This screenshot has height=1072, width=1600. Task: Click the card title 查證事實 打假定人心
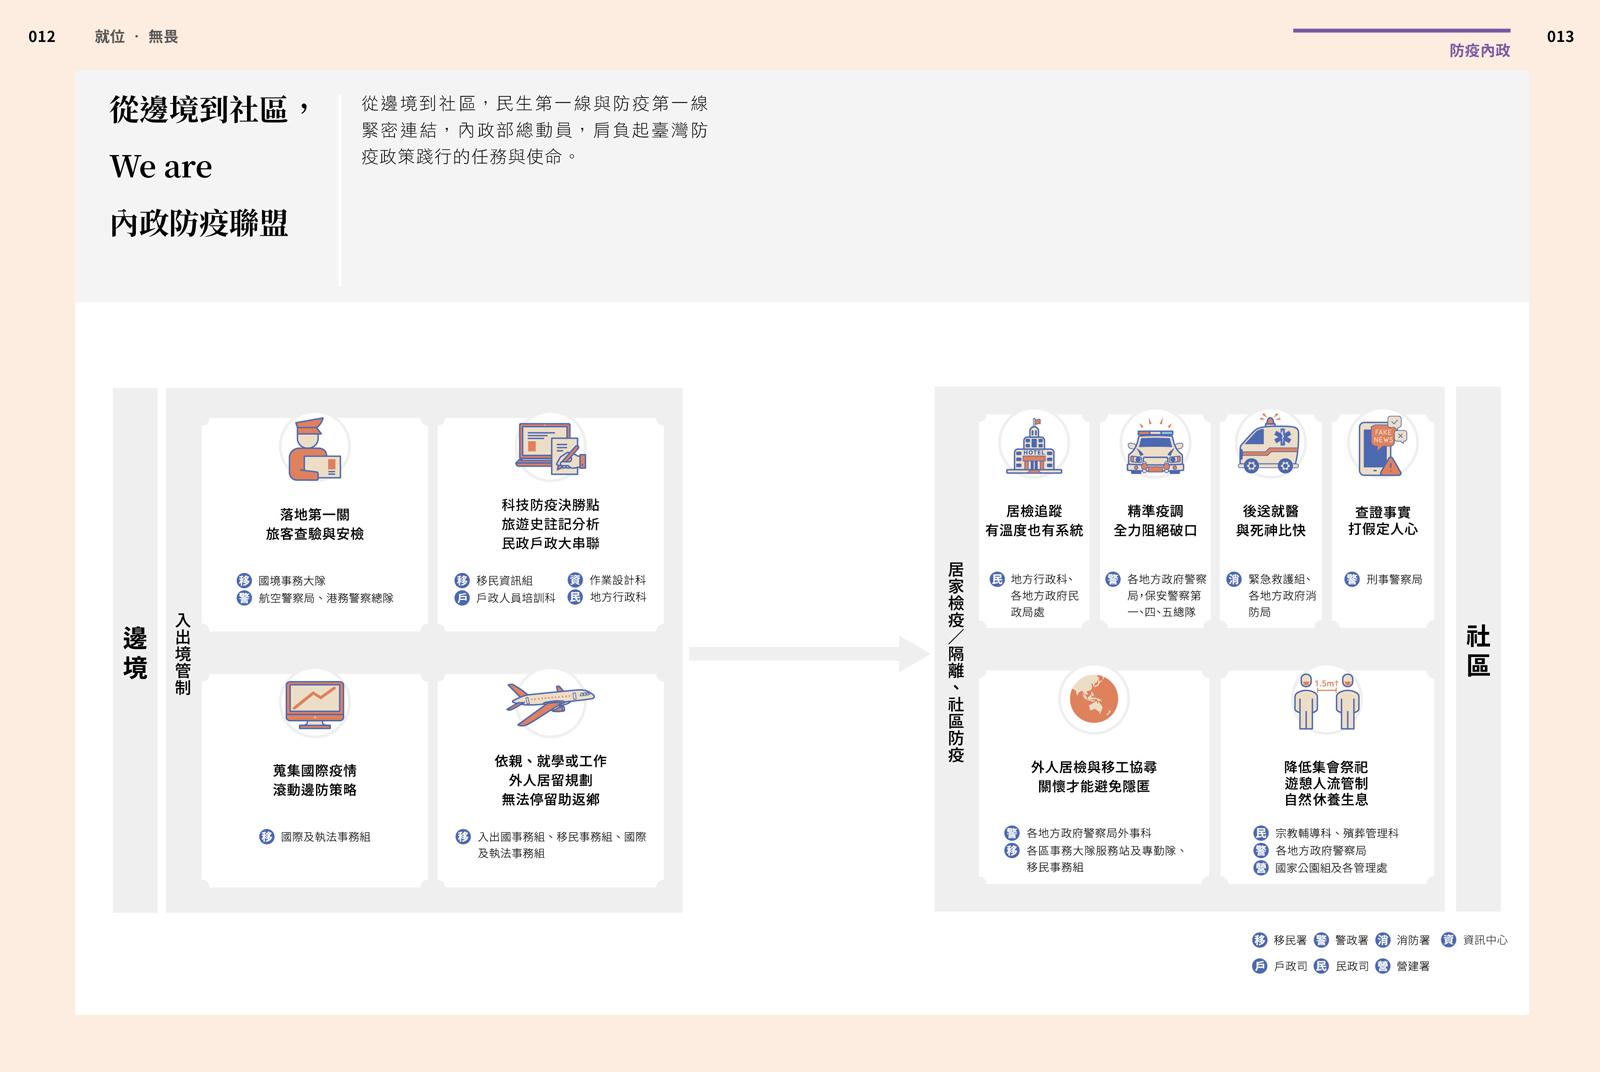click(x=1383, y=520)
